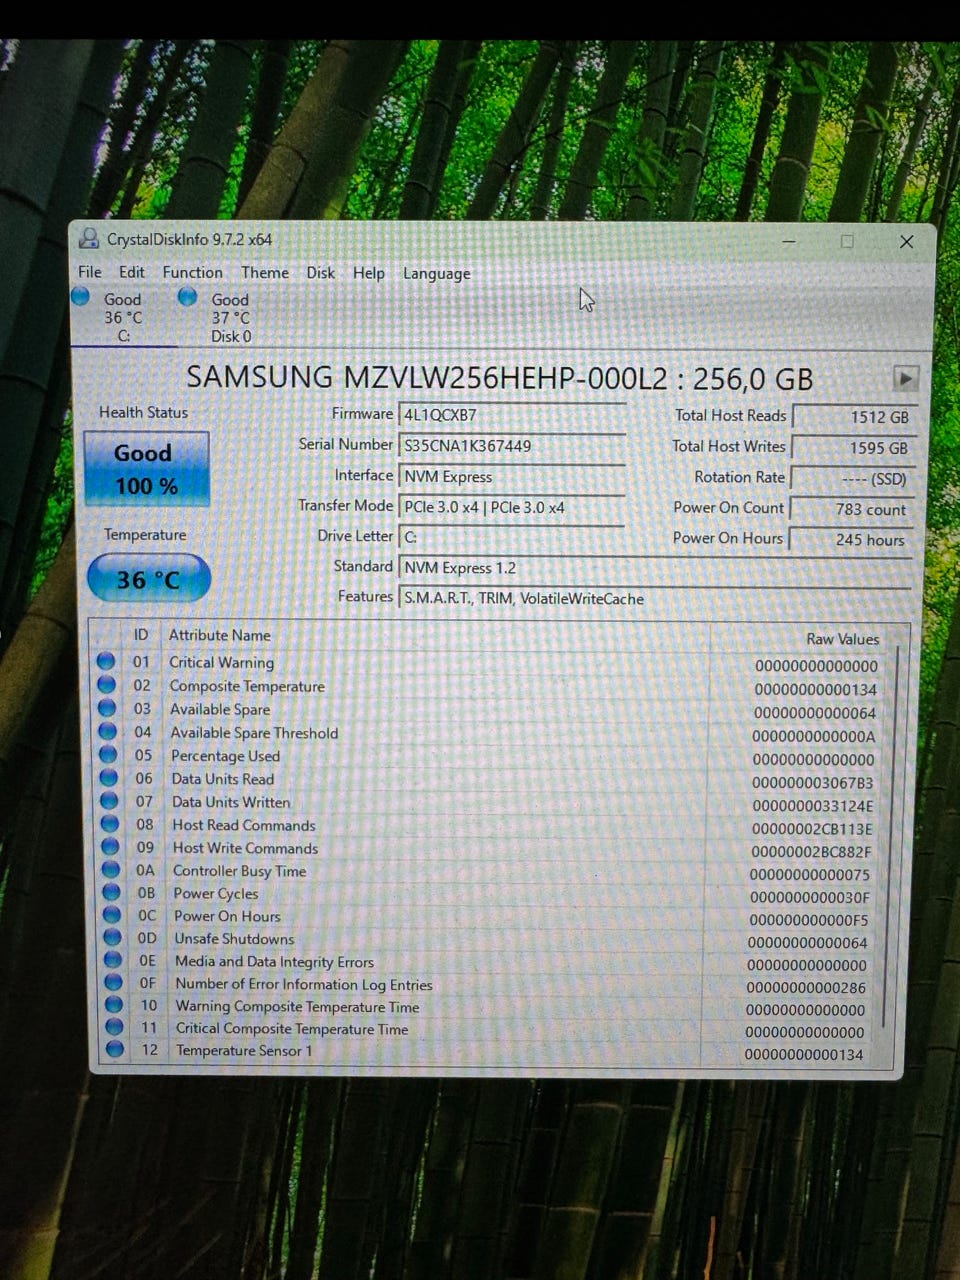Open the Help menu
This screenshot has width=960, height=1280.
pyautogui.click(x=369, y=273)
